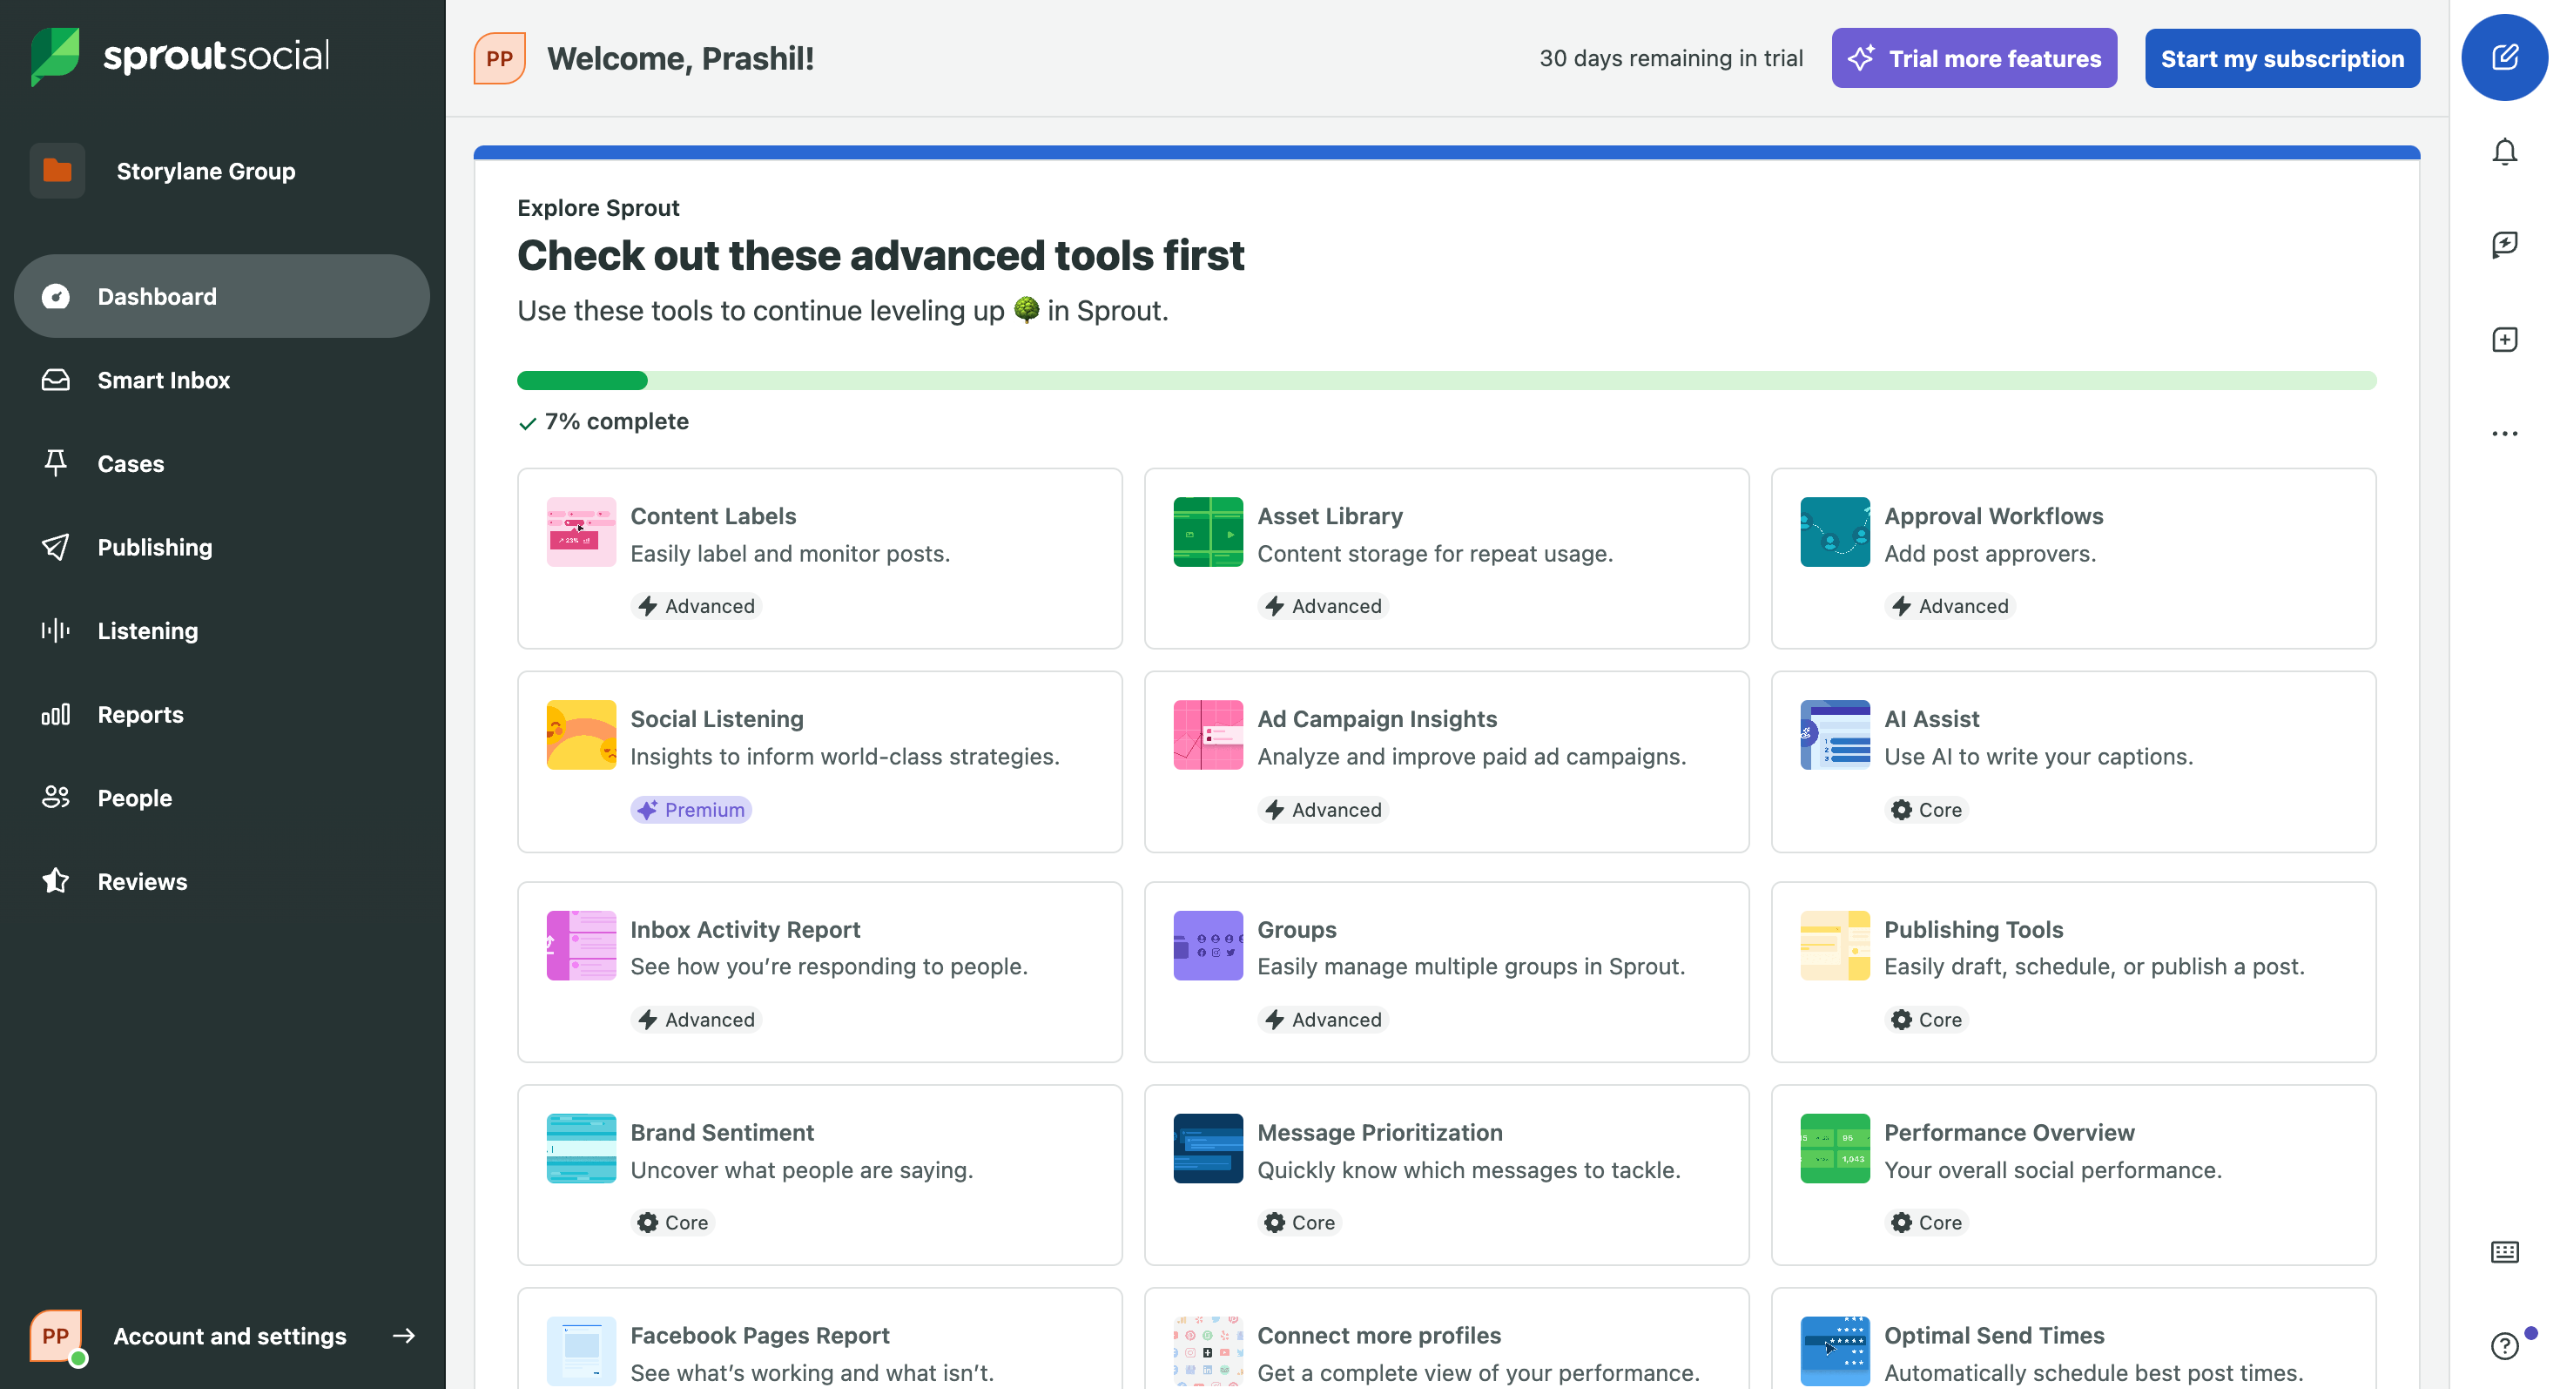The height and width of the screenshot is (1389, 2560).
Task: Expand the three-dots more options in right rail
Action: pyautogui.click(x=2503, y=434)
